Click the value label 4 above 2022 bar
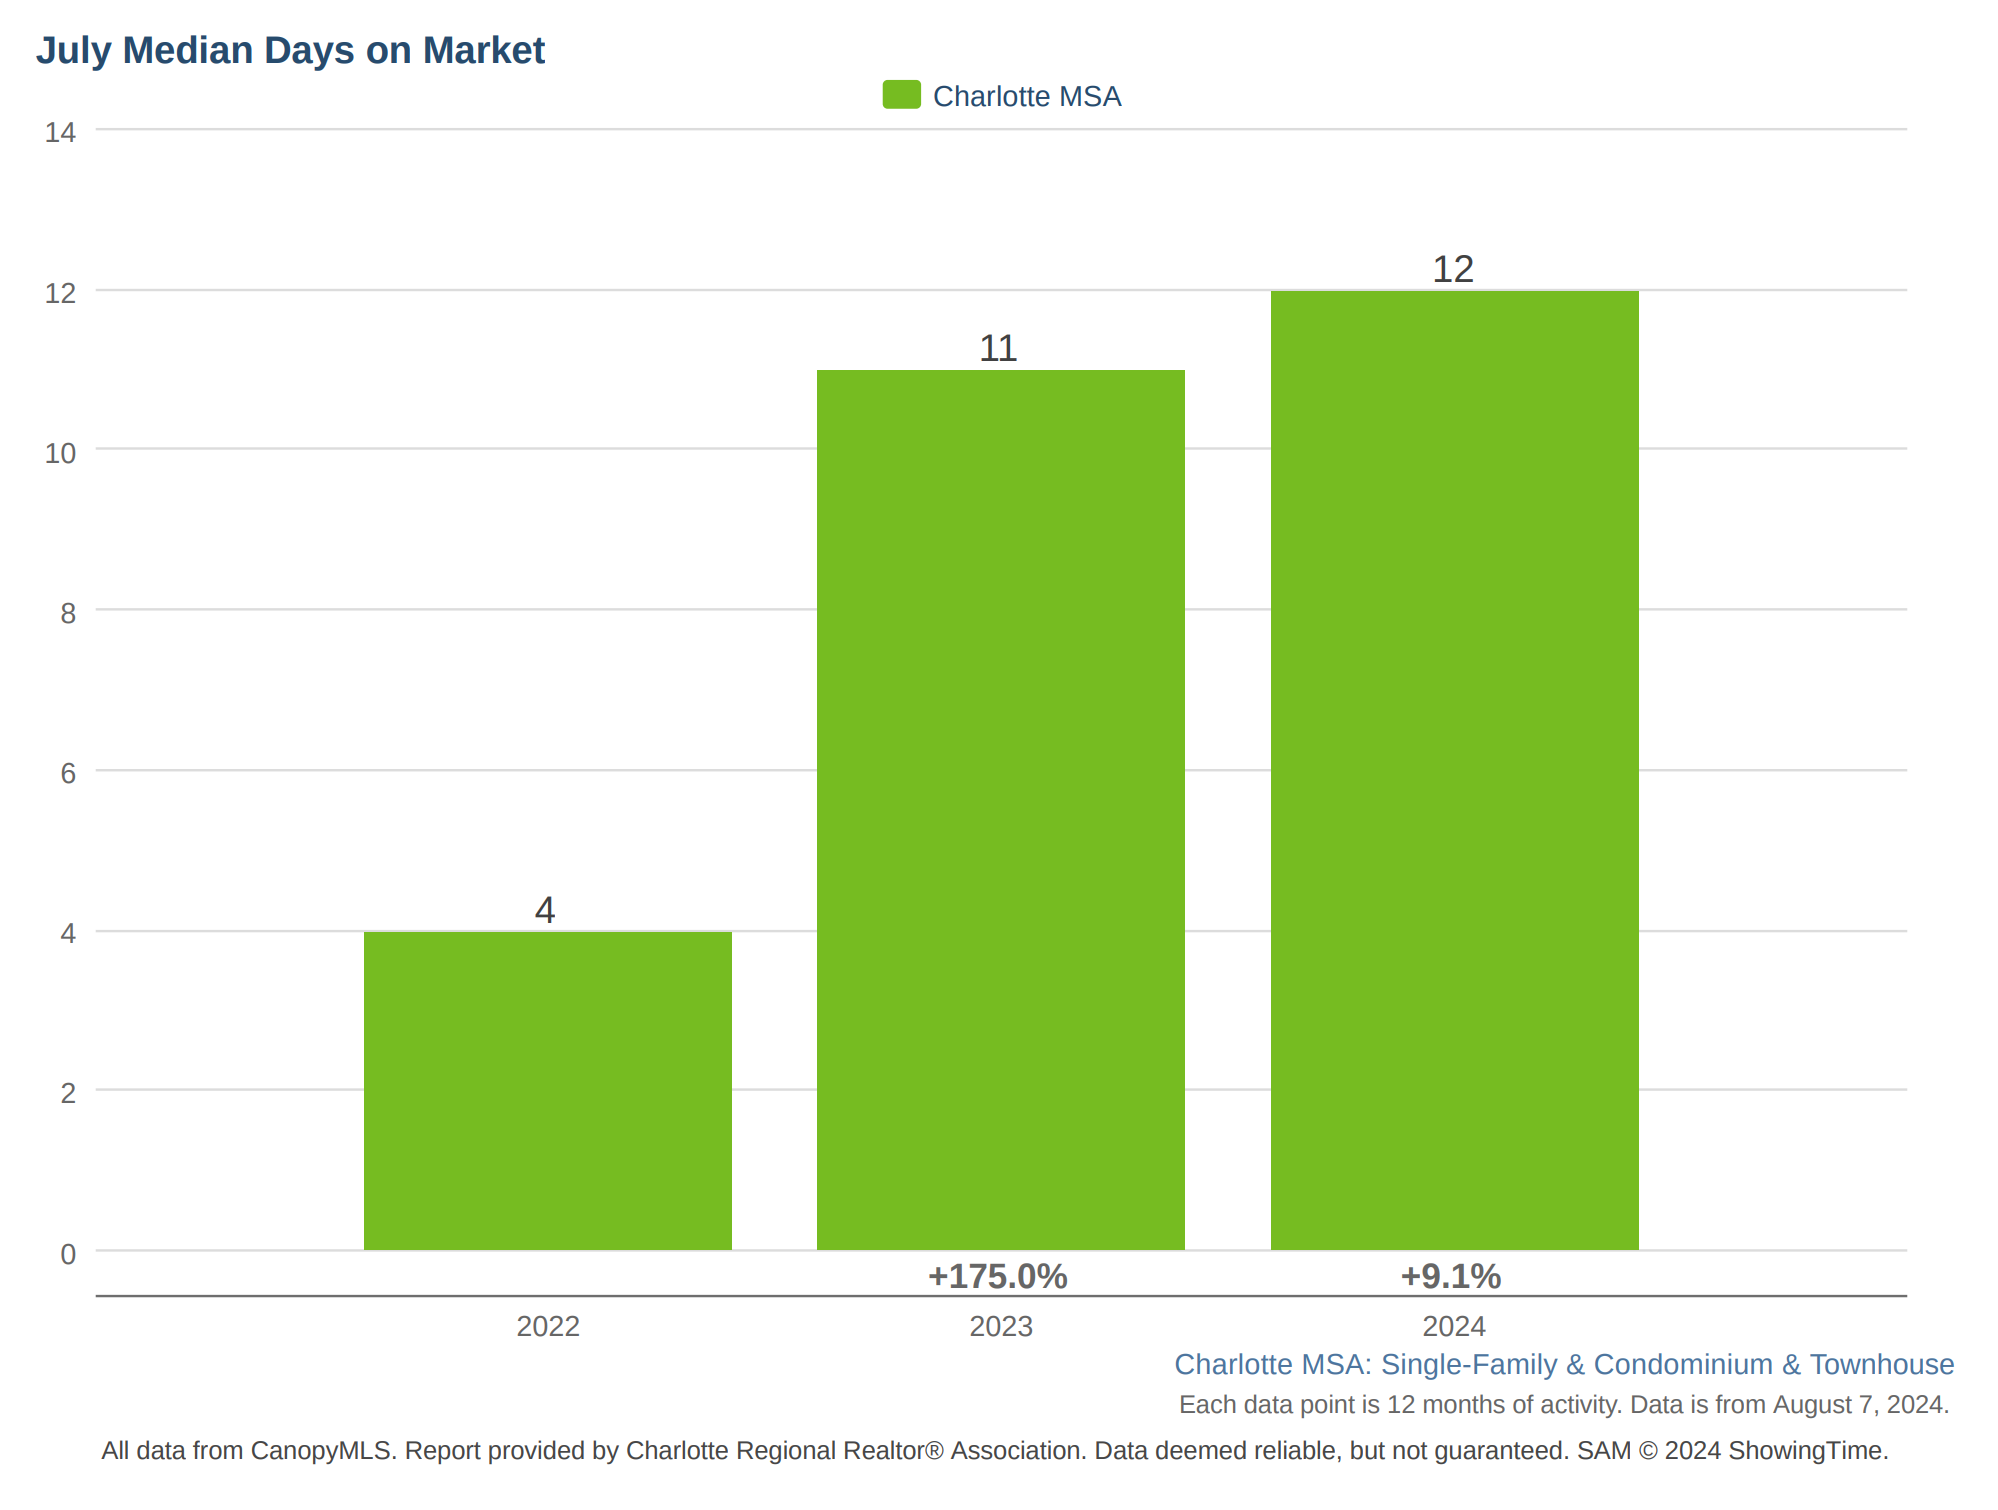1998x1510 pixels. 545,910
